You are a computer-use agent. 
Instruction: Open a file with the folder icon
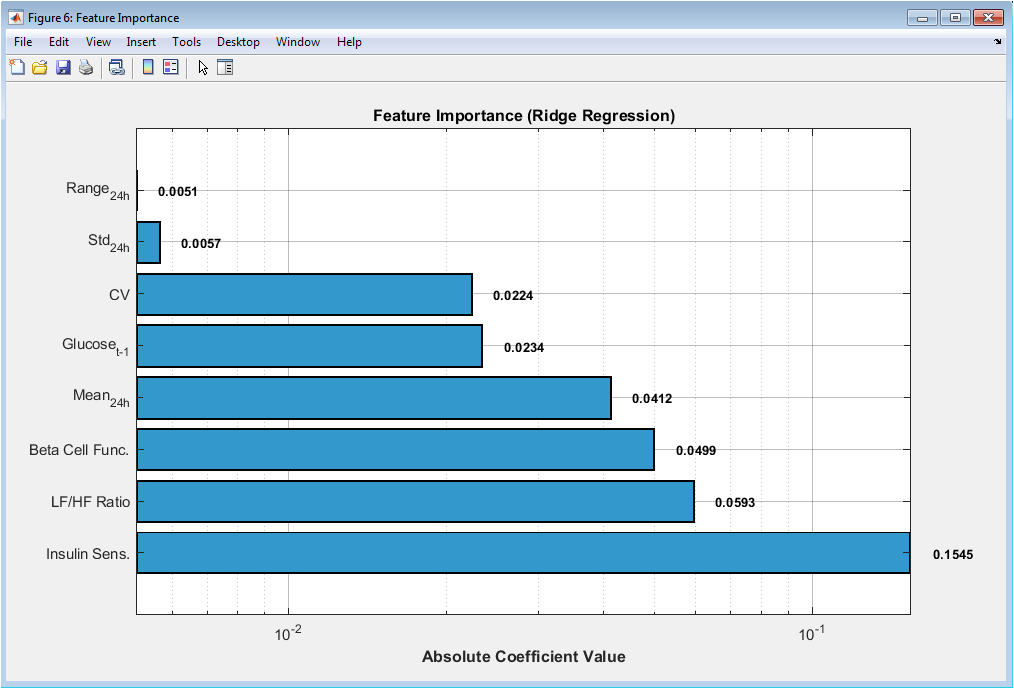(x=40, y=68)
